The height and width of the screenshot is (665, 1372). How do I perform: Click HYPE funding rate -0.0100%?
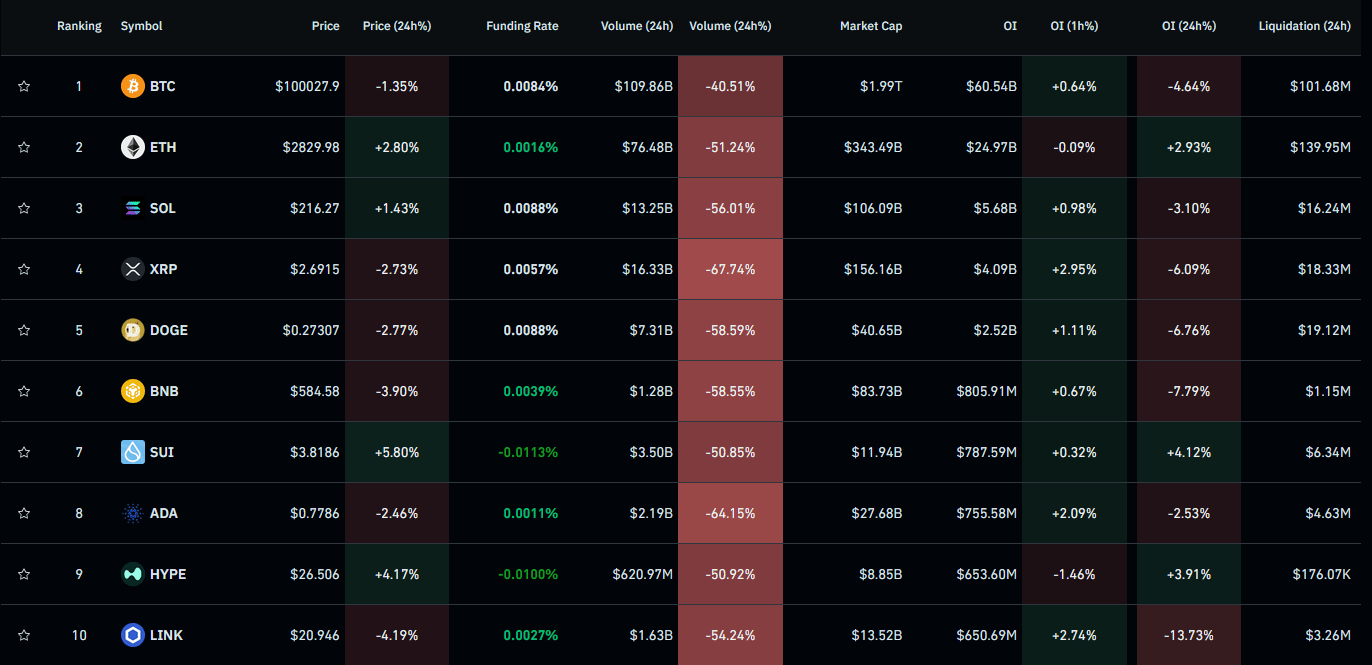tap(528, 575)
